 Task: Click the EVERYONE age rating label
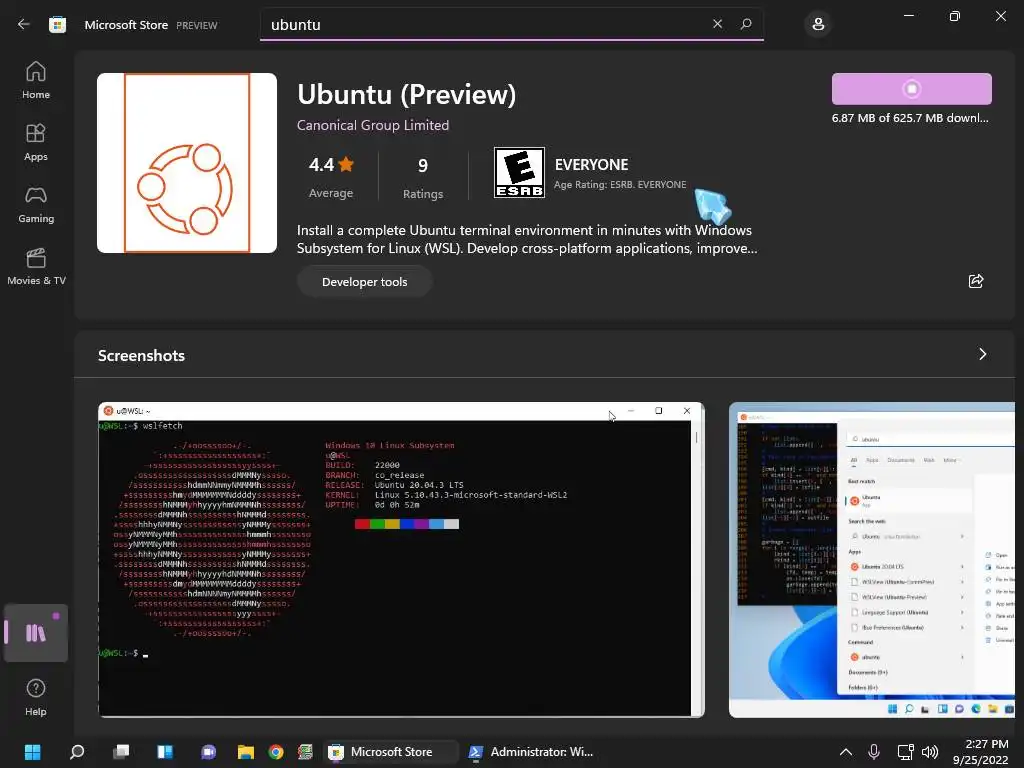(x=591, y=165)
